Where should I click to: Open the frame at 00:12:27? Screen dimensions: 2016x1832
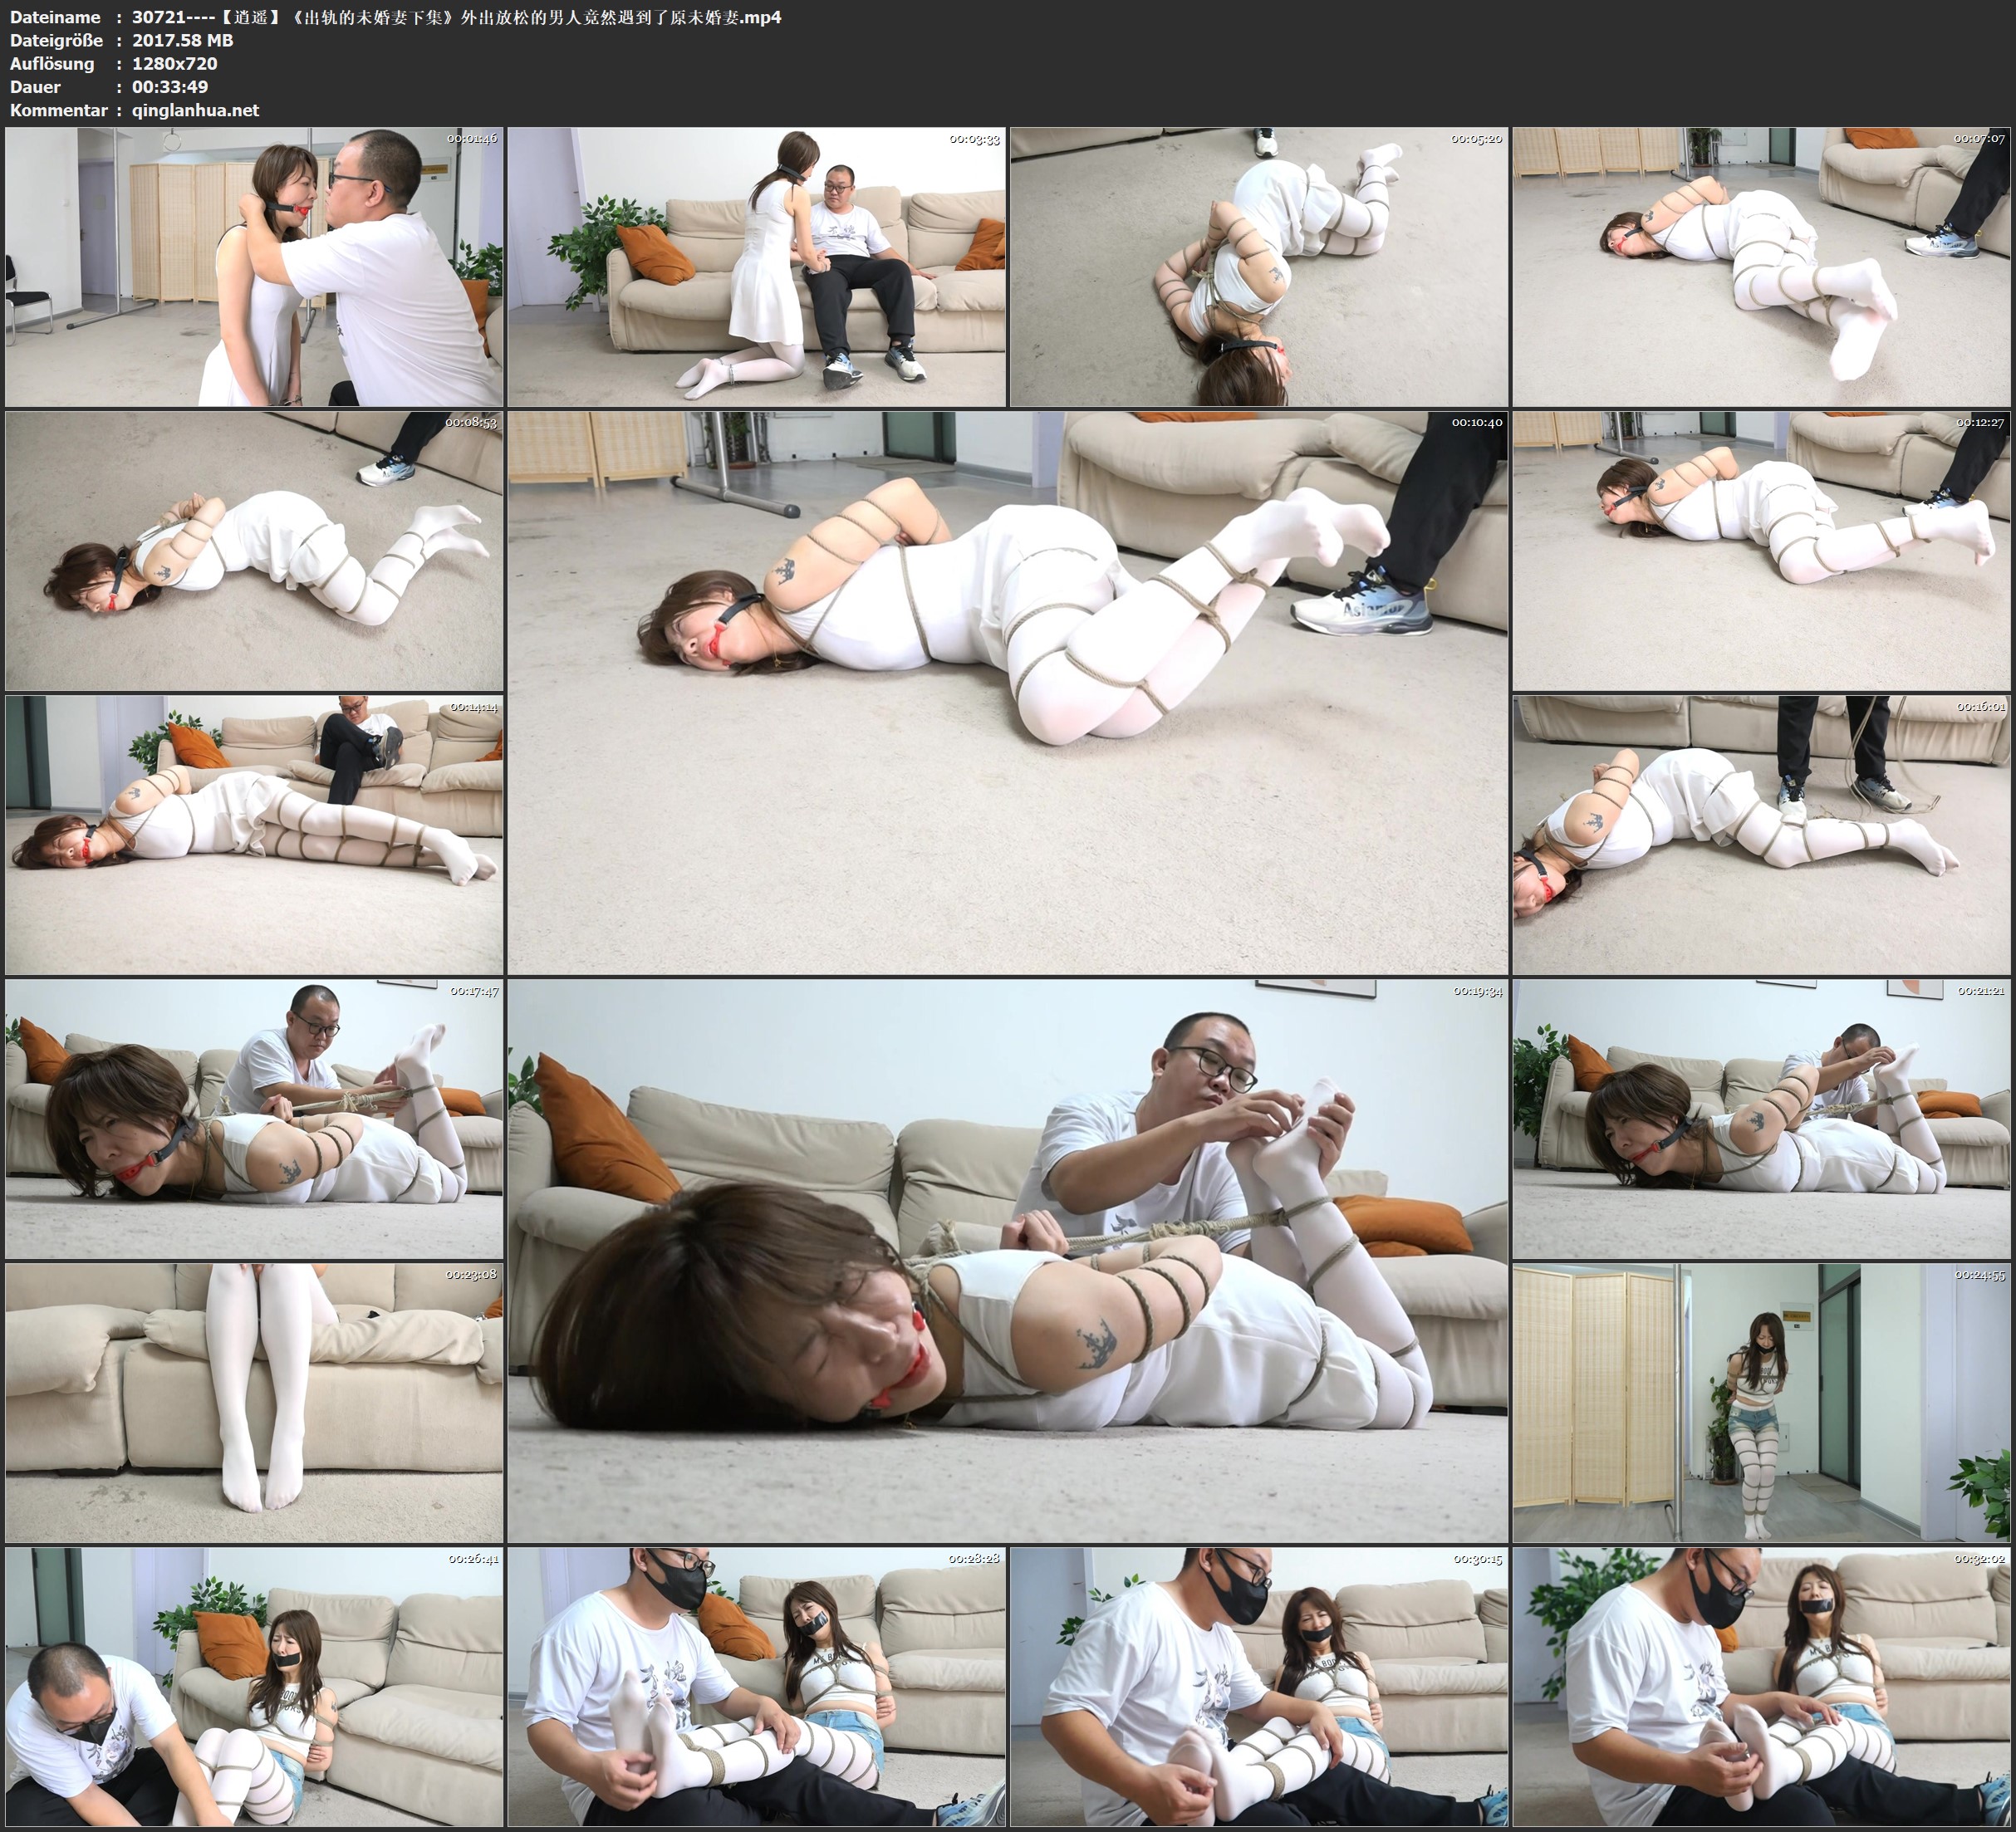pyautogui.click(x=1762, y=551)
